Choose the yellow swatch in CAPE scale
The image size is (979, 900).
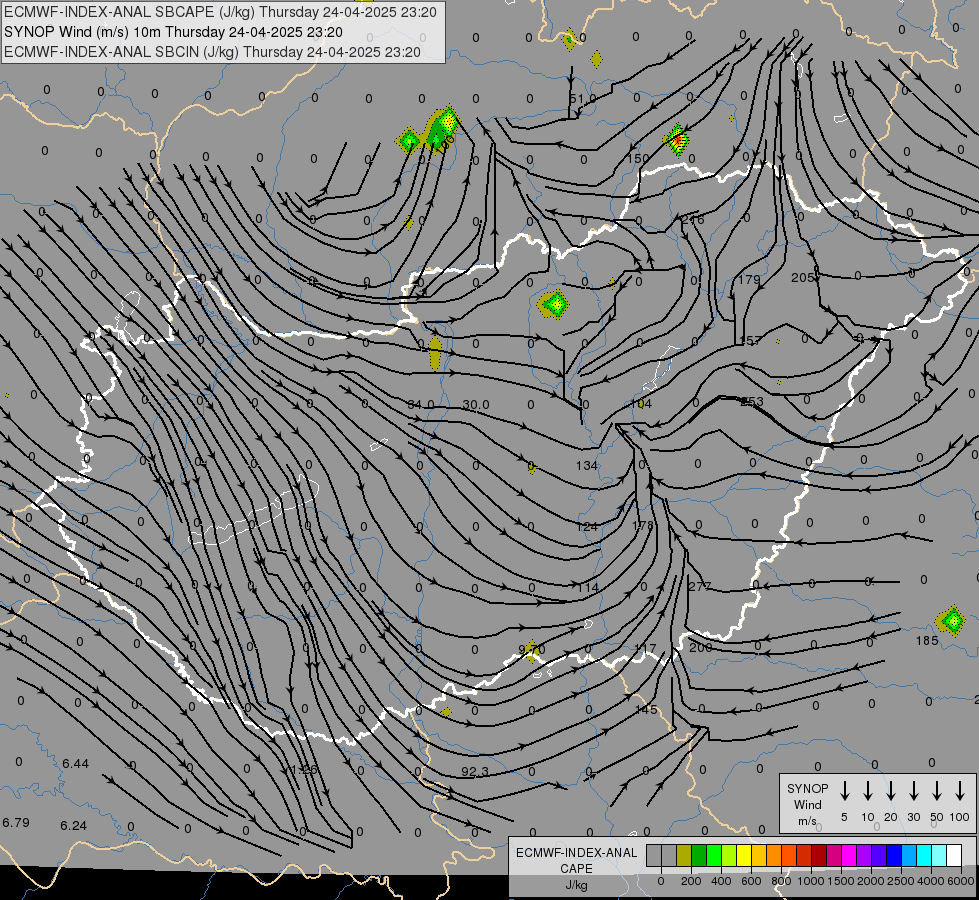coord(744,855)
